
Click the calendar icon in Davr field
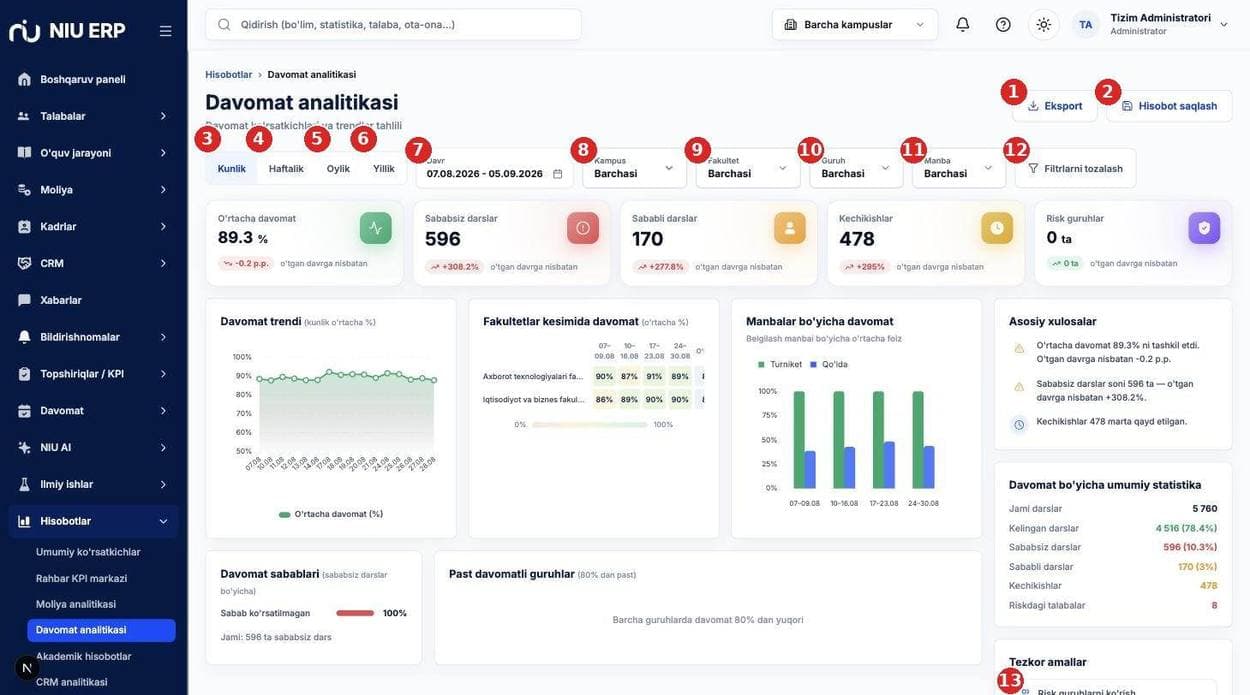point(558,174)
